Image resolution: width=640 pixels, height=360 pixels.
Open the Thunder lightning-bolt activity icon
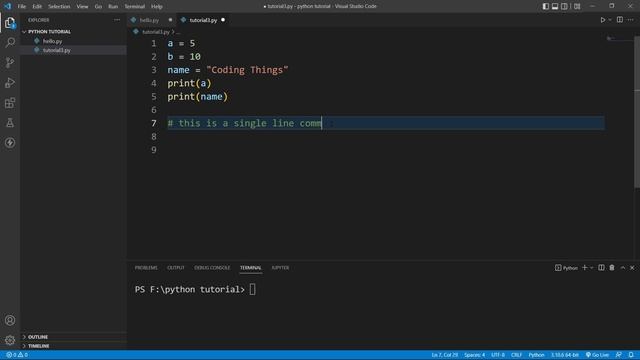[x=10, y=142]
